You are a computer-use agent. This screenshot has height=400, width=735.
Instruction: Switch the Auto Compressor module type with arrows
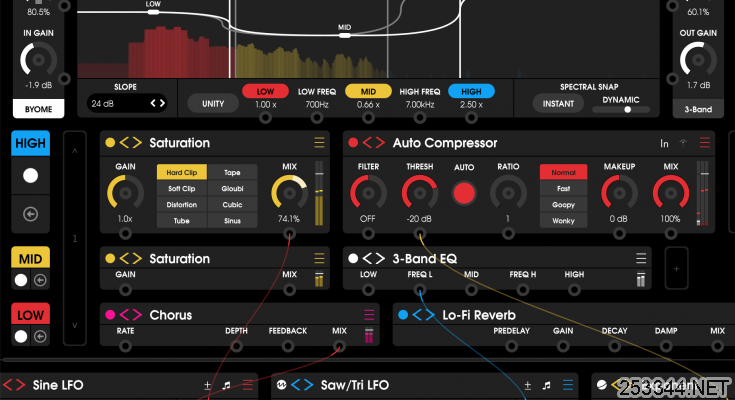point(374,143)
